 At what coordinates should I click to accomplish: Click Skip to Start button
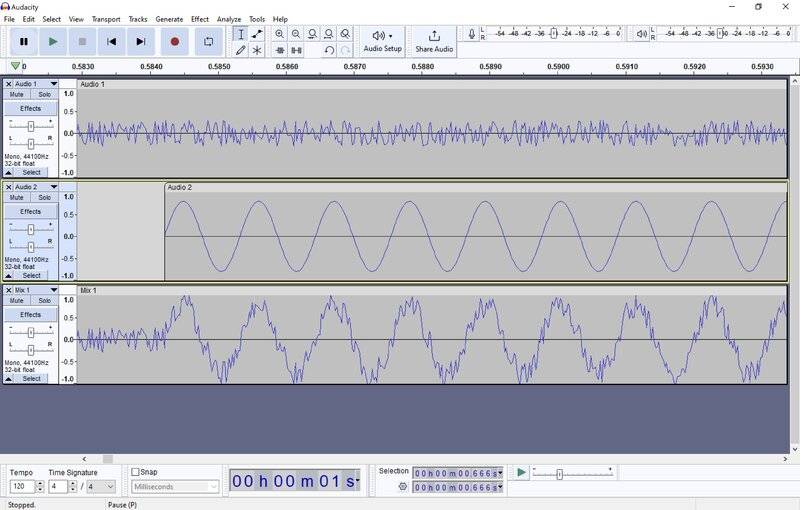(112, 41)
